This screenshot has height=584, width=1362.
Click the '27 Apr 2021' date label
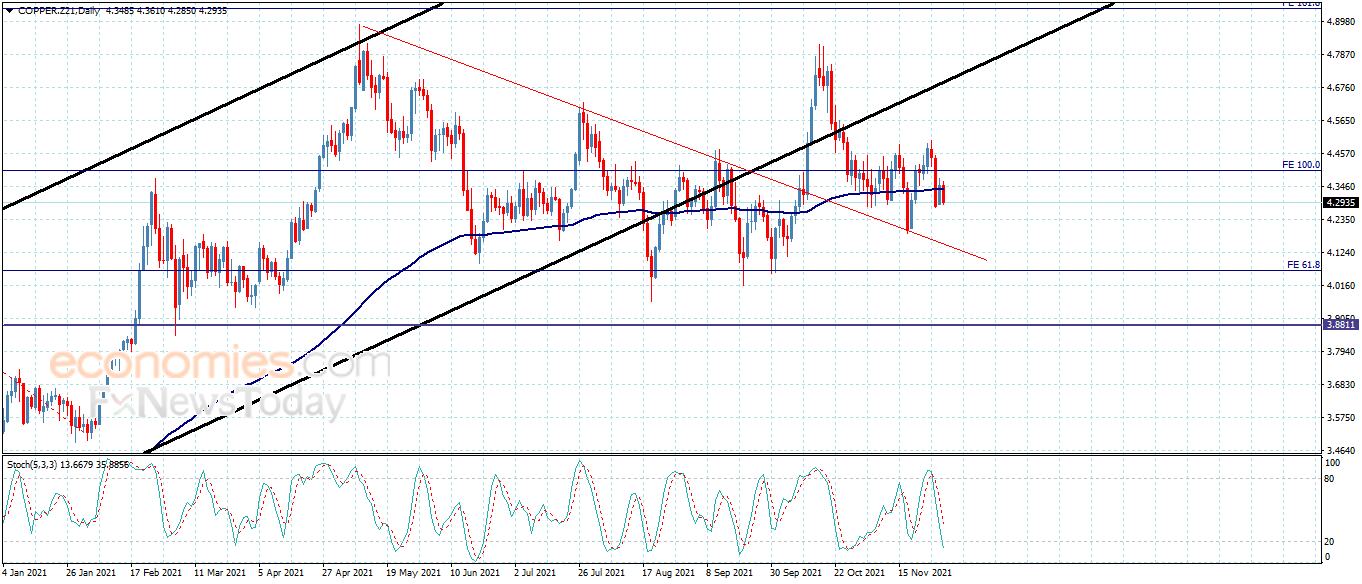(x=346, y=573)
